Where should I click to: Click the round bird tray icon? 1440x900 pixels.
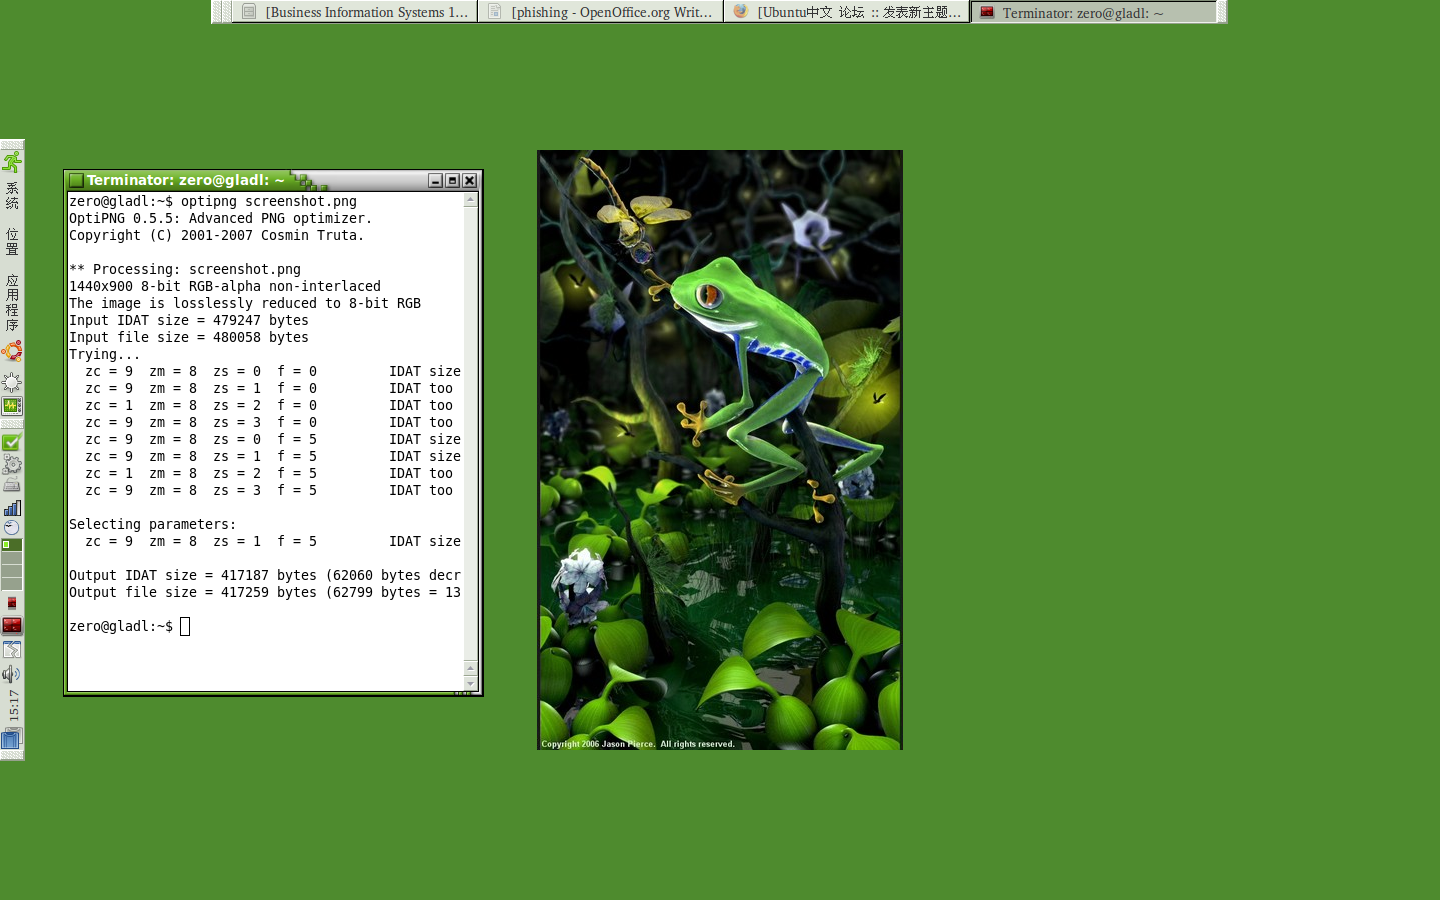(x=12, y=527)
